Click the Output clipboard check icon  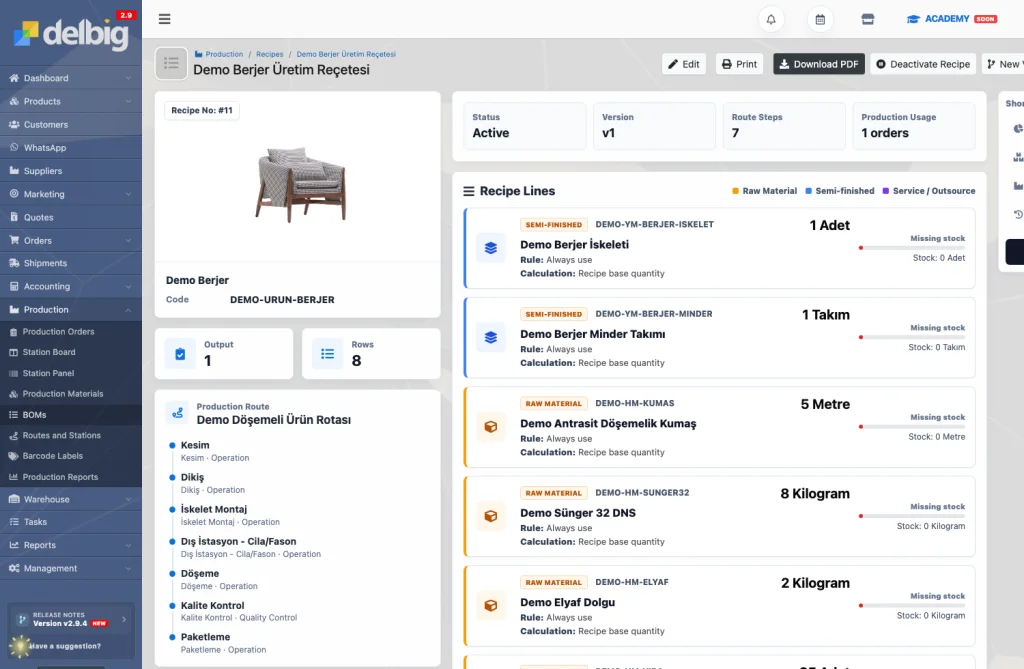(x=180, y=354)
